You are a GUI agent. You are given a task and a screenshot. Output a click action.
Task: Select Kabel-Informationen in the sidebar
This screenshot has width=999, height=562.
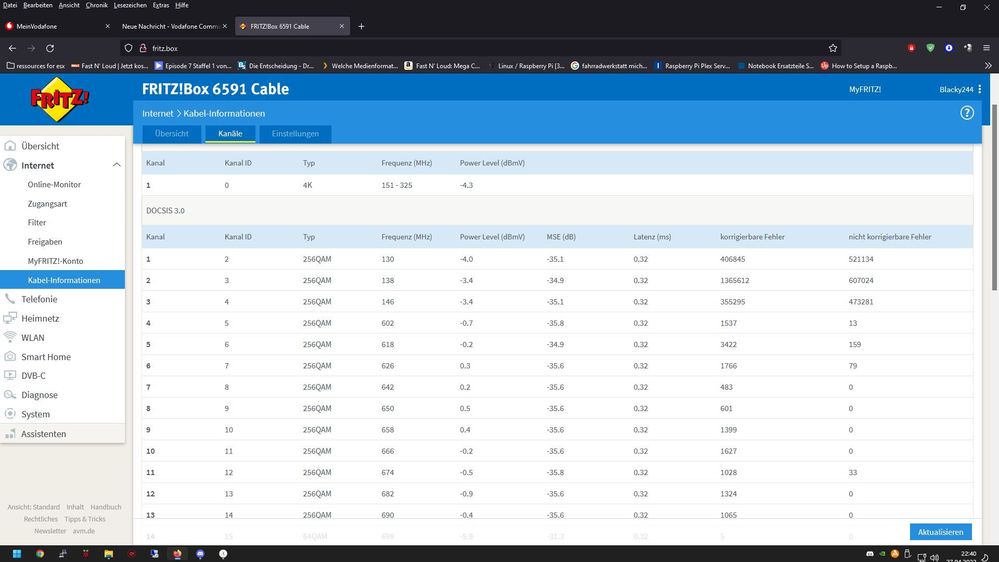pyautogui.click(x=62, y=280)
